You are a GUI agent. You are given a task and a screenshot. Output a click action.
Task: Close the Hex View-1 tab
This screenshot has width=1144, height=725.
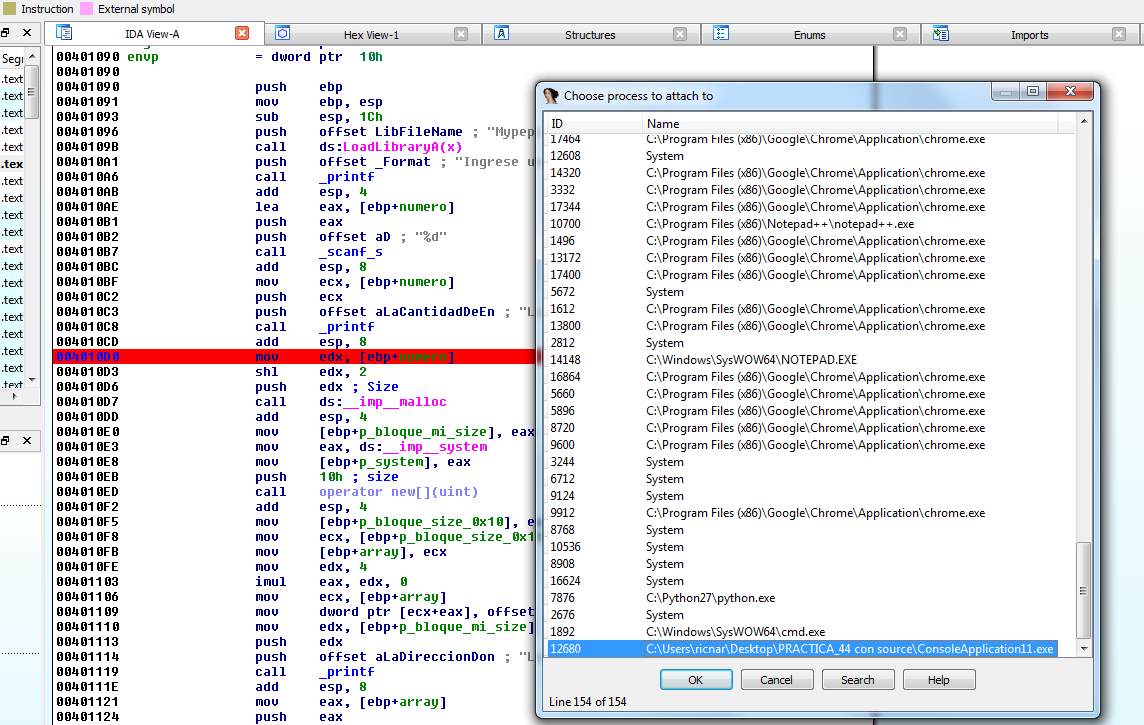click(x=461, y=34)
